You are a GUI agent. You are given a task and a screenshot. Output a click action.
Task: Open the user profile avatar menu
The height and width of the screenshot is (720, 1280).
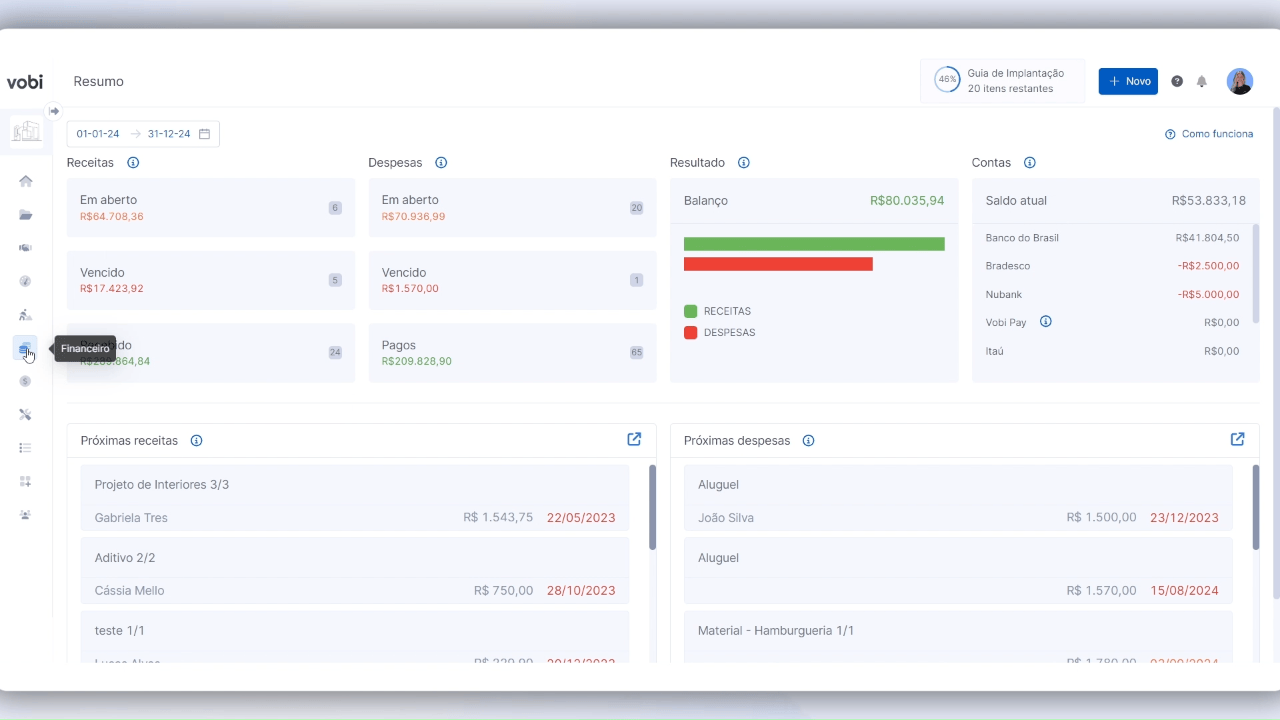tap(1240, 82)
